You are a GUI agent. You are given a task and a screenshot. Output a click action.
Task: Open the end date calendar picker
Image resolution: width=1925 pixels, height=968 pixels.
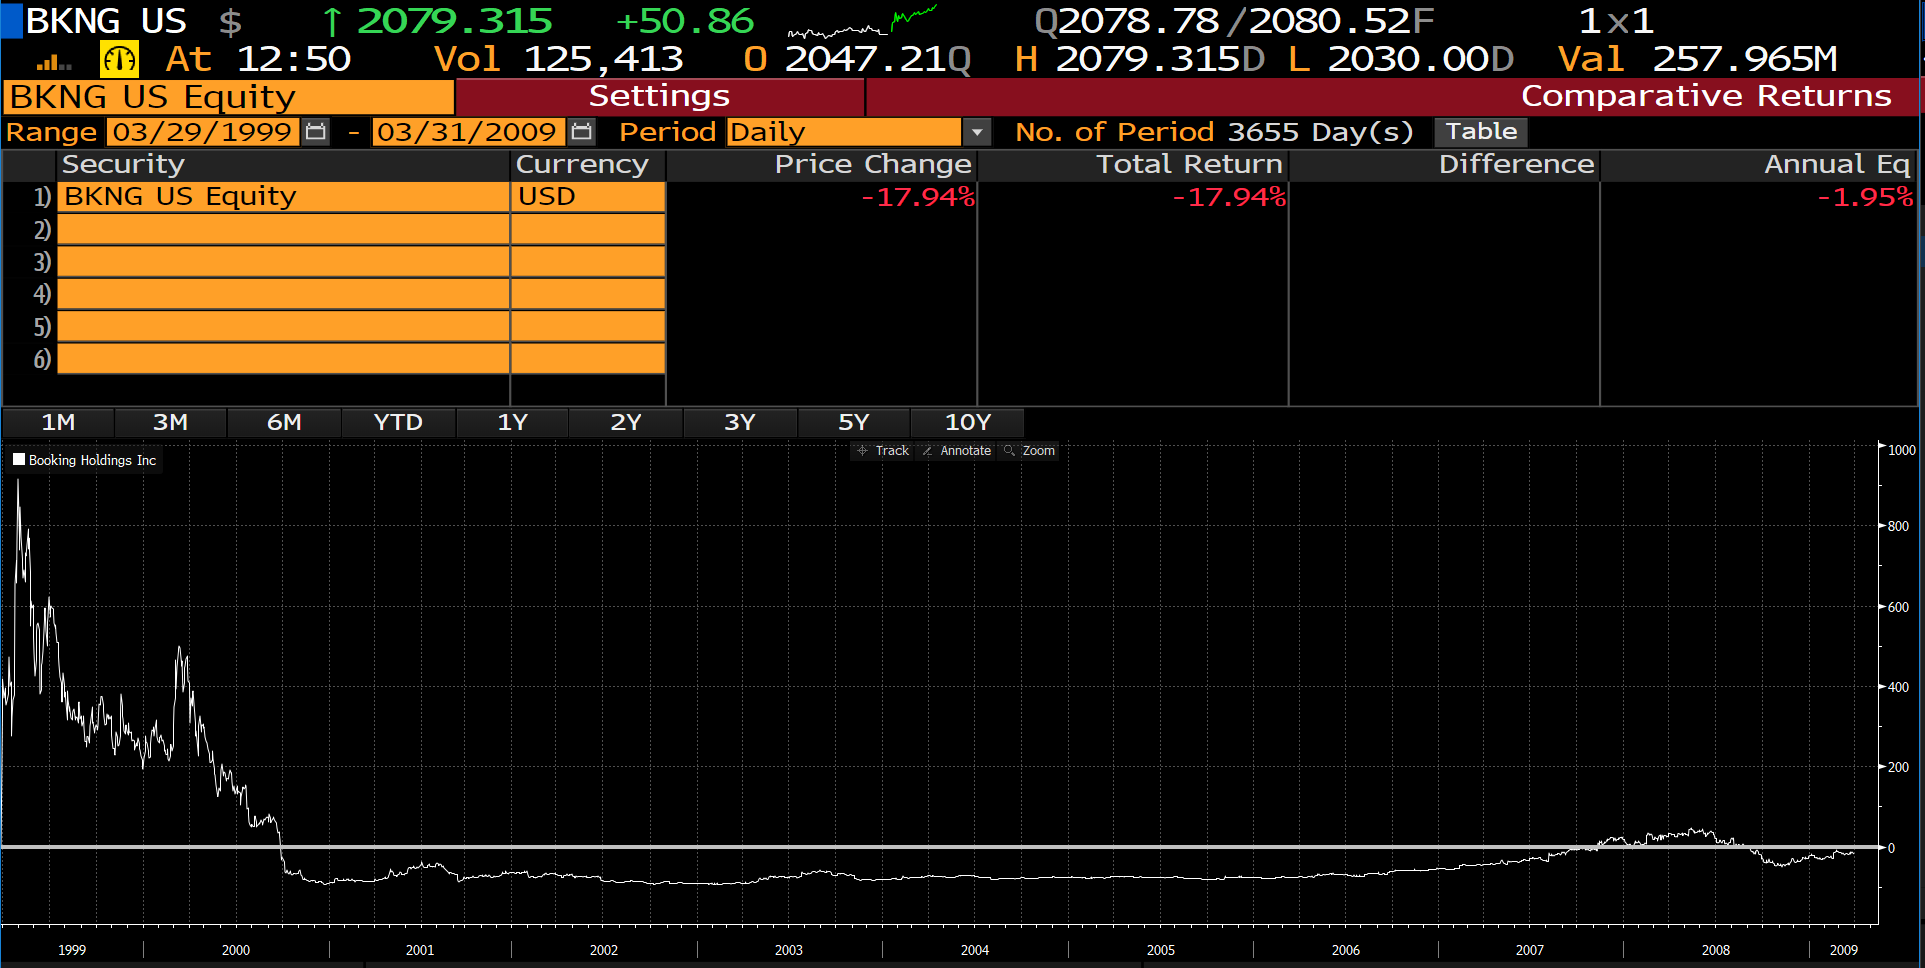[581, 132]
